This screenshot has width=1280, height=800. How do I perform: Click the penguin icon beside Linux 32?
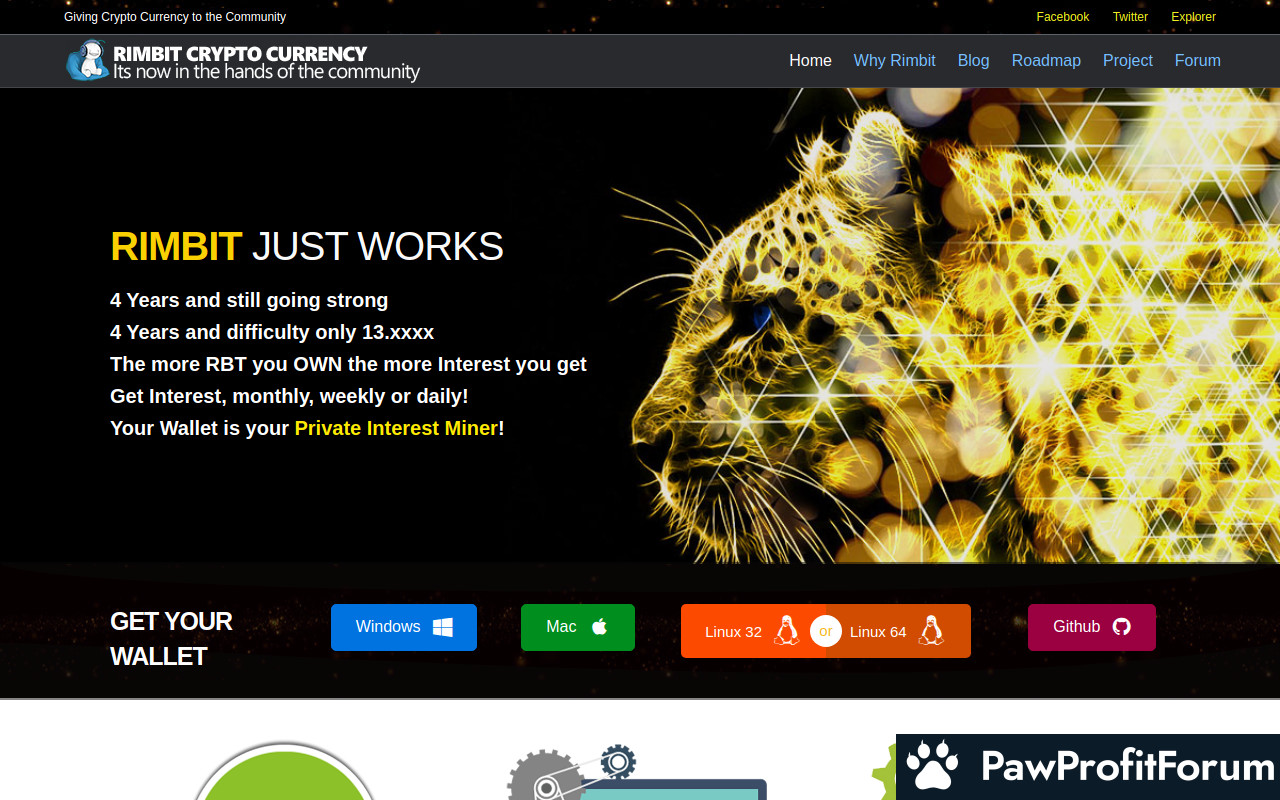(786, 631)
